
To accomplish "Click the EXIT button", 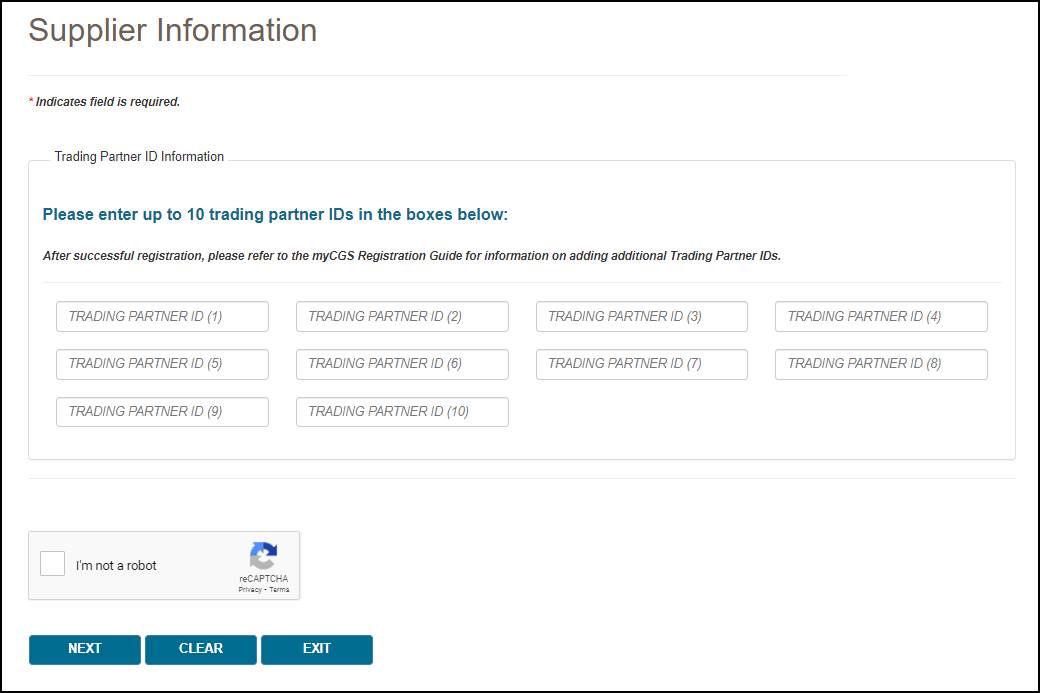I will click(316, 649).
